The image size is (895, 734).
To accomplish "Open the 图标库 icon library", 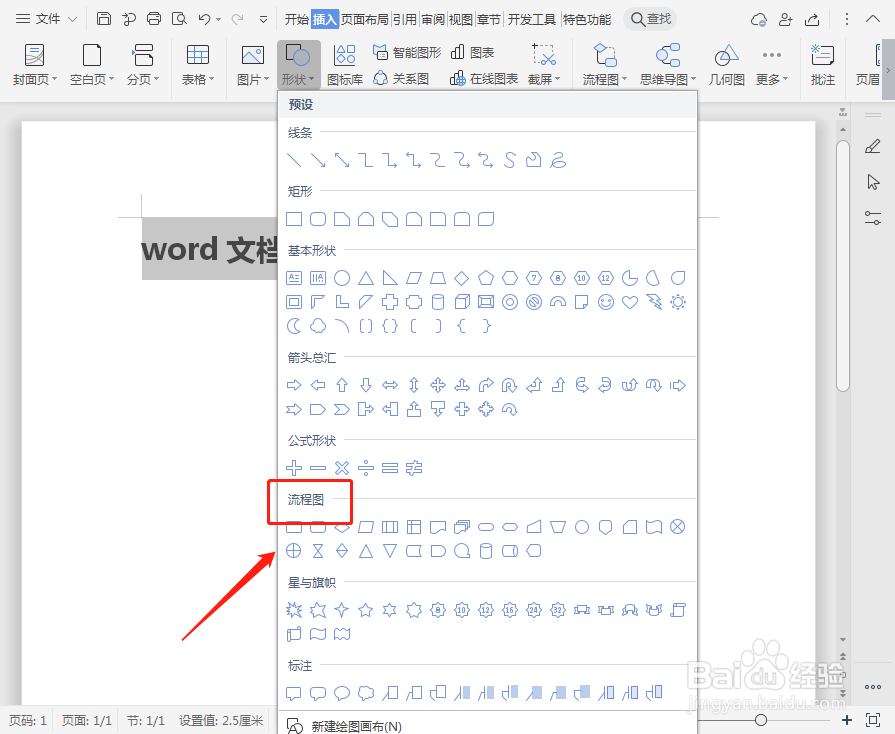I will pos(345,64).
